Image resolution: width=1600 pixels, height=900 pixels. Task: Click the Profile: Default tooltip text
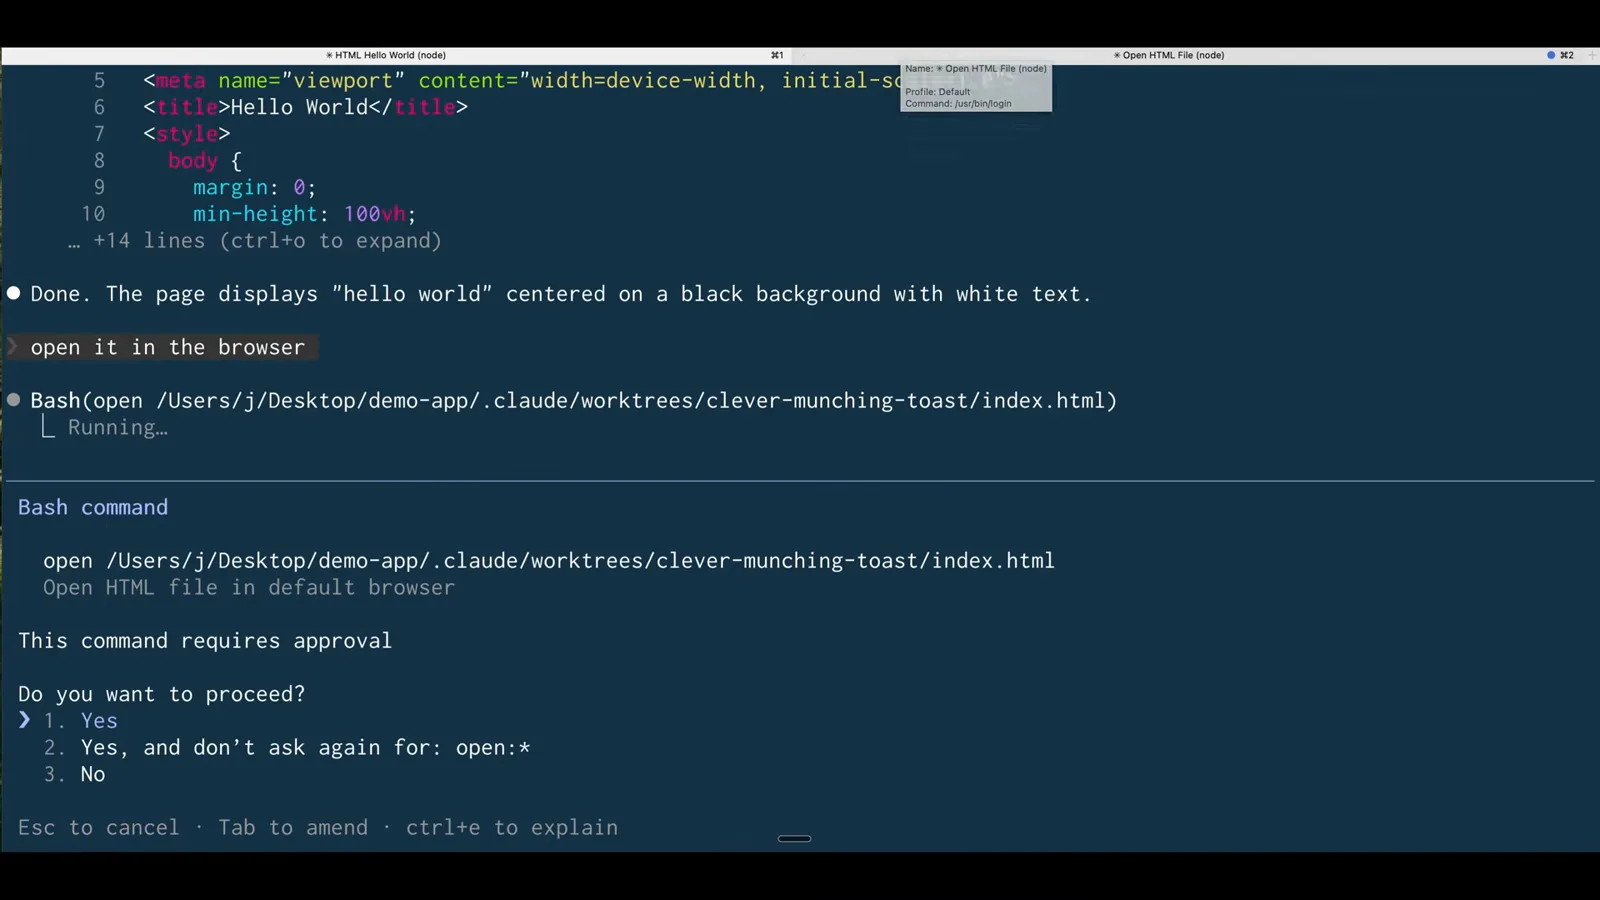click(938, 92)
